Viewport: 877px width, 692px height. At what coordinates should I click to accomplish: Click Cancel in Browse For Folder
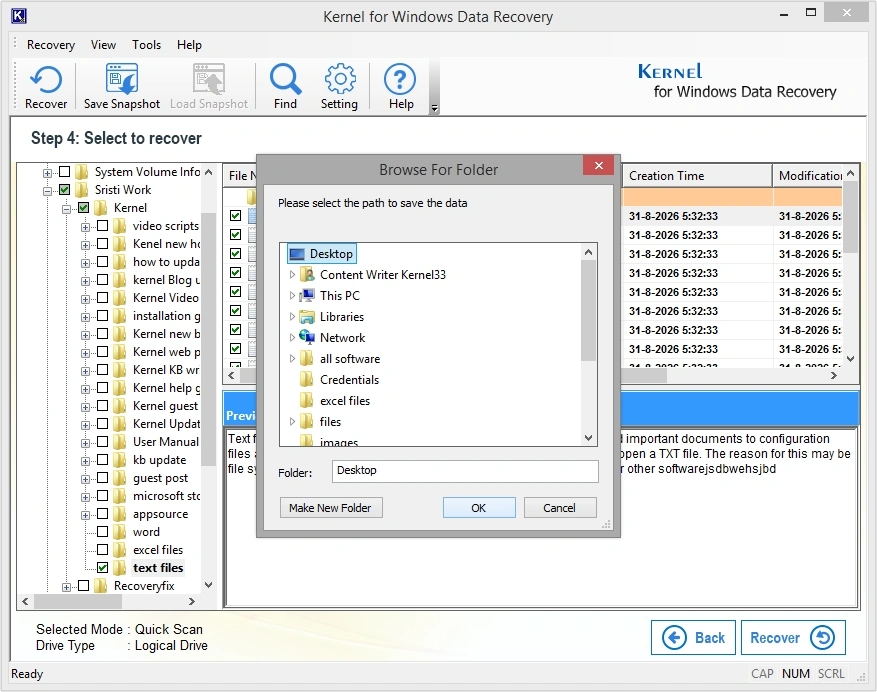point(559,508)
